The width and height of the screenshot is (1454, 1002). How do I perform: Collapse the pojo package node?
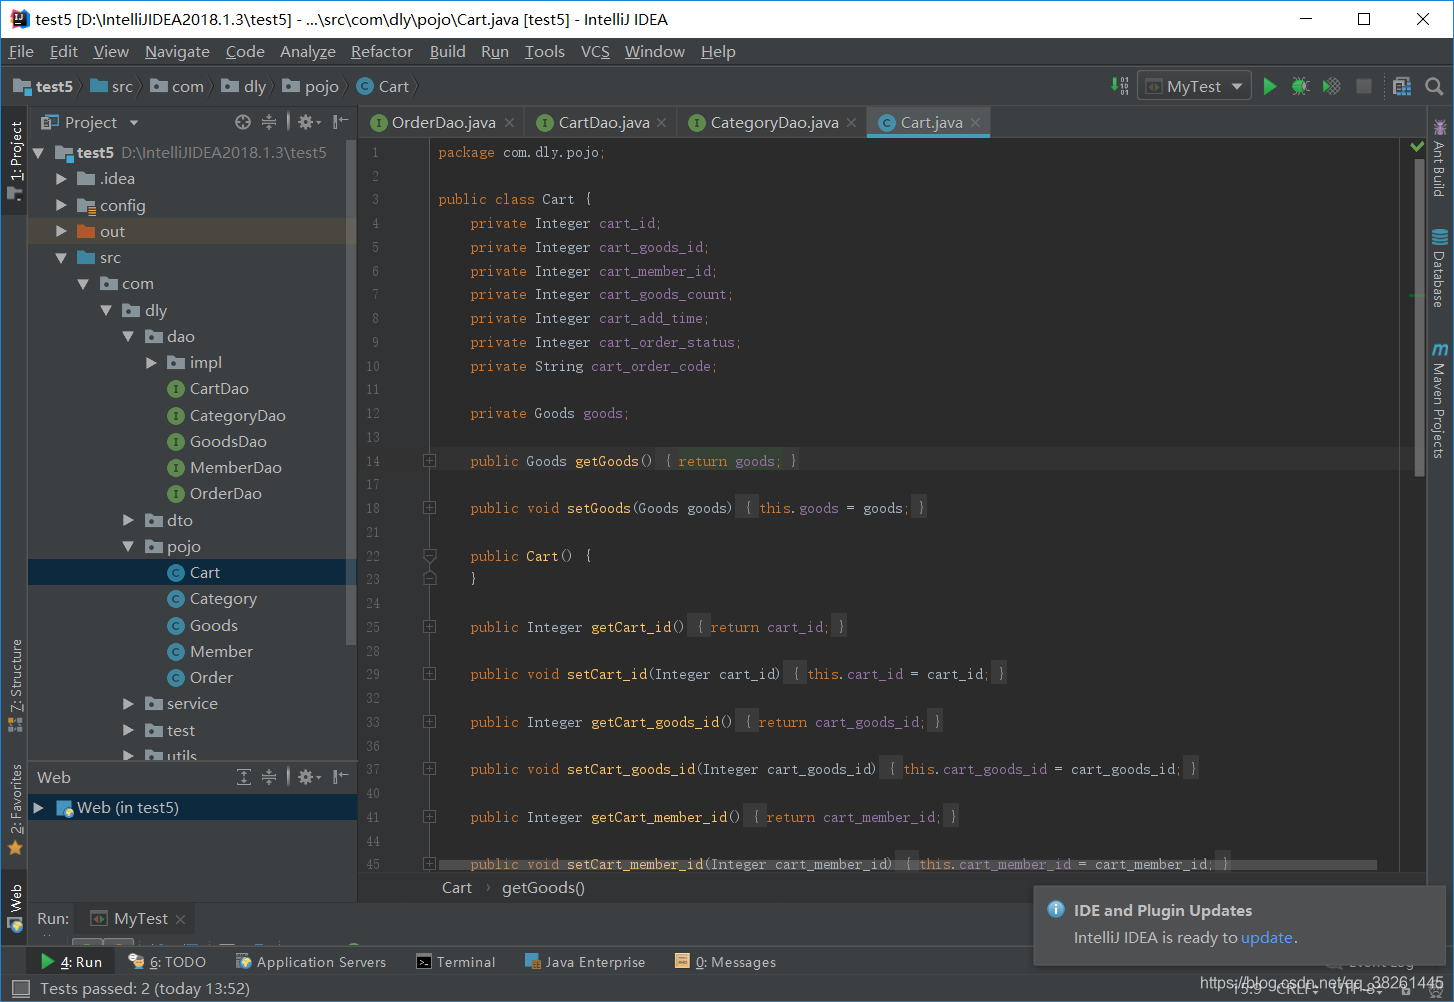click(x=129, y=546)
